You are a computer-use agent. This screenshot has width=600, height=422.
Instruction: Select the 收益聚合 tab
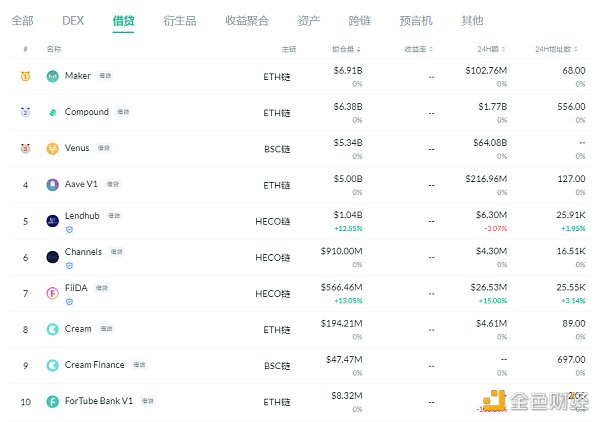click(245, 20)
